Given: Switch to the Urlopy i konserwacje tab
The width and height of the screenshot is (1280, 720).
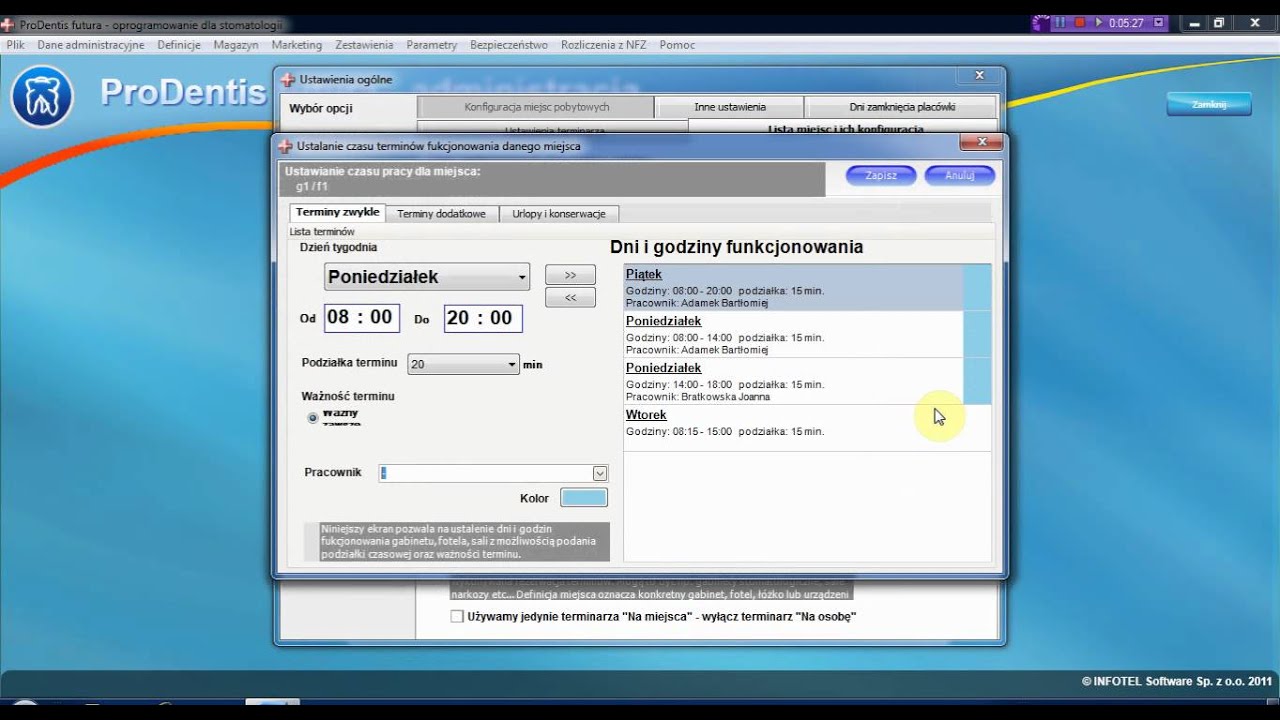Looking at the screenshot, I should click(x=559, y=214).
